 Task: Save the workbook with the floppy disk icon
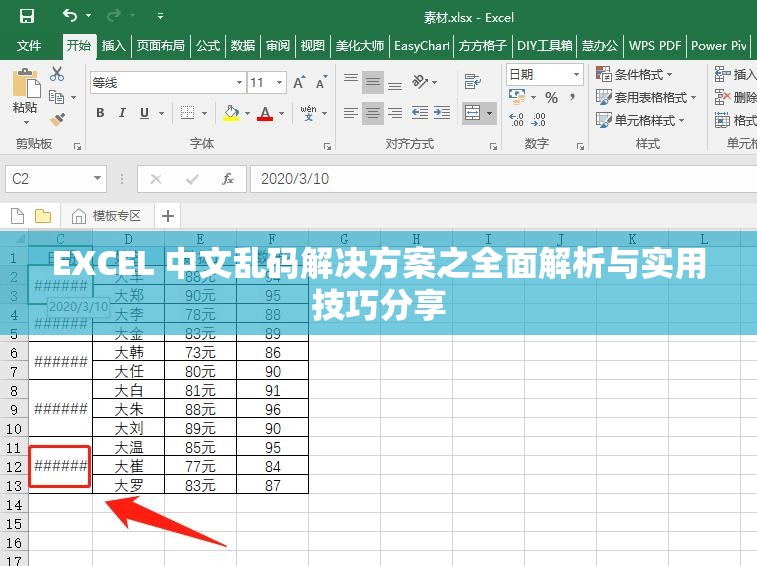click(x=27, y=16)
